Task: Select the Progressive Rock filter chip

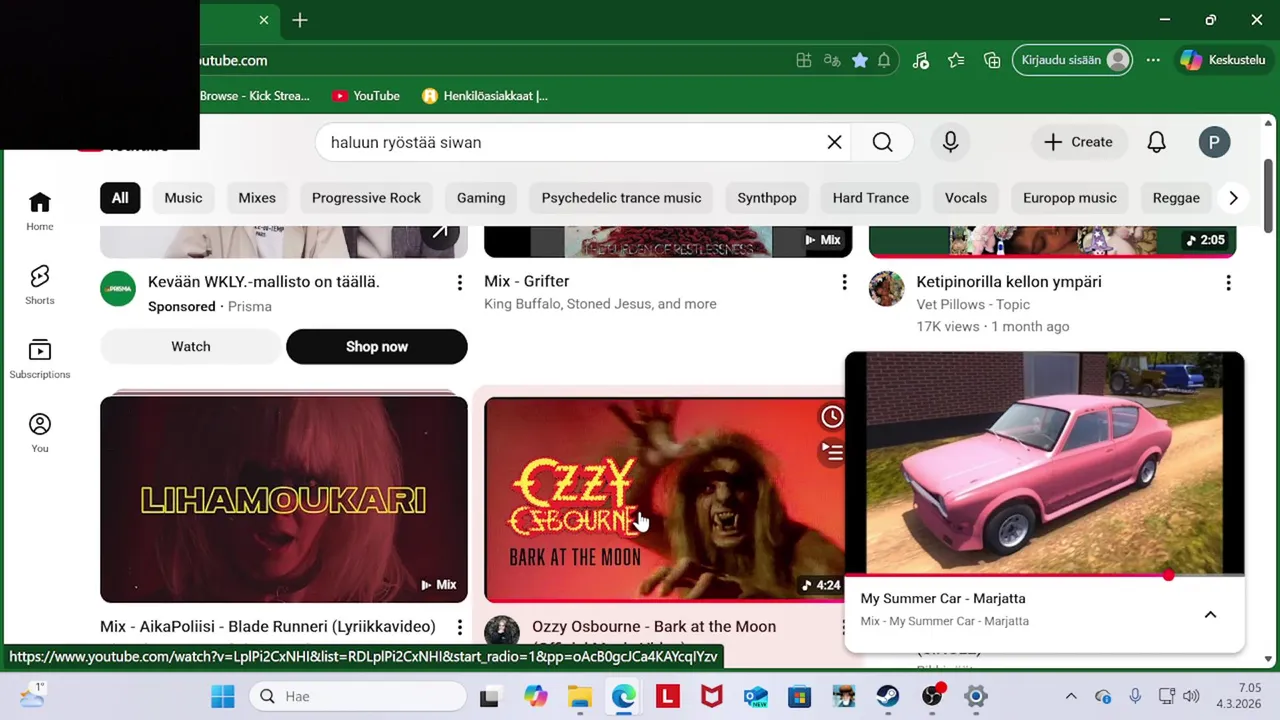Action: pos(366,198)
